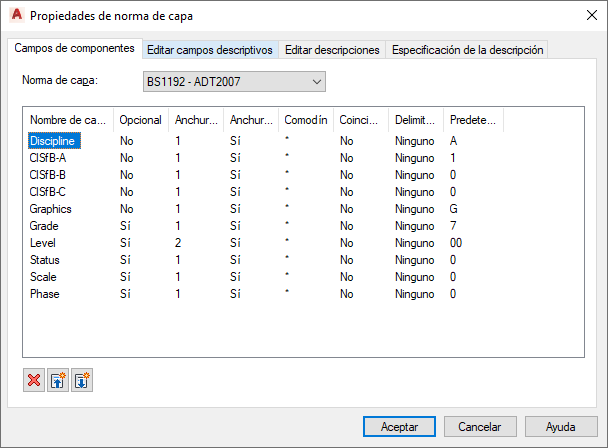The height and width of the screenshot is (448, 608).
Task: Switch to Editar campos descriptivos tab
Action: (x=209, y=49)
